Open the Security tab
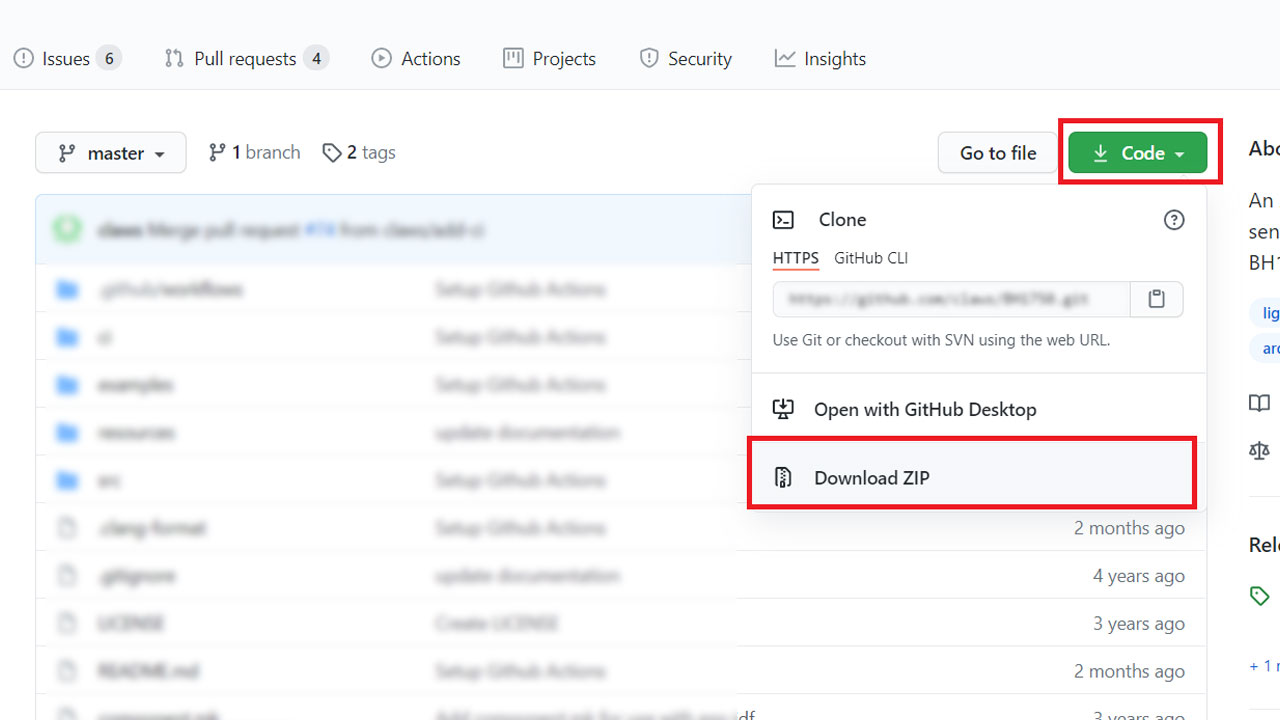The image size is (1280, 720). pos(685,59)
